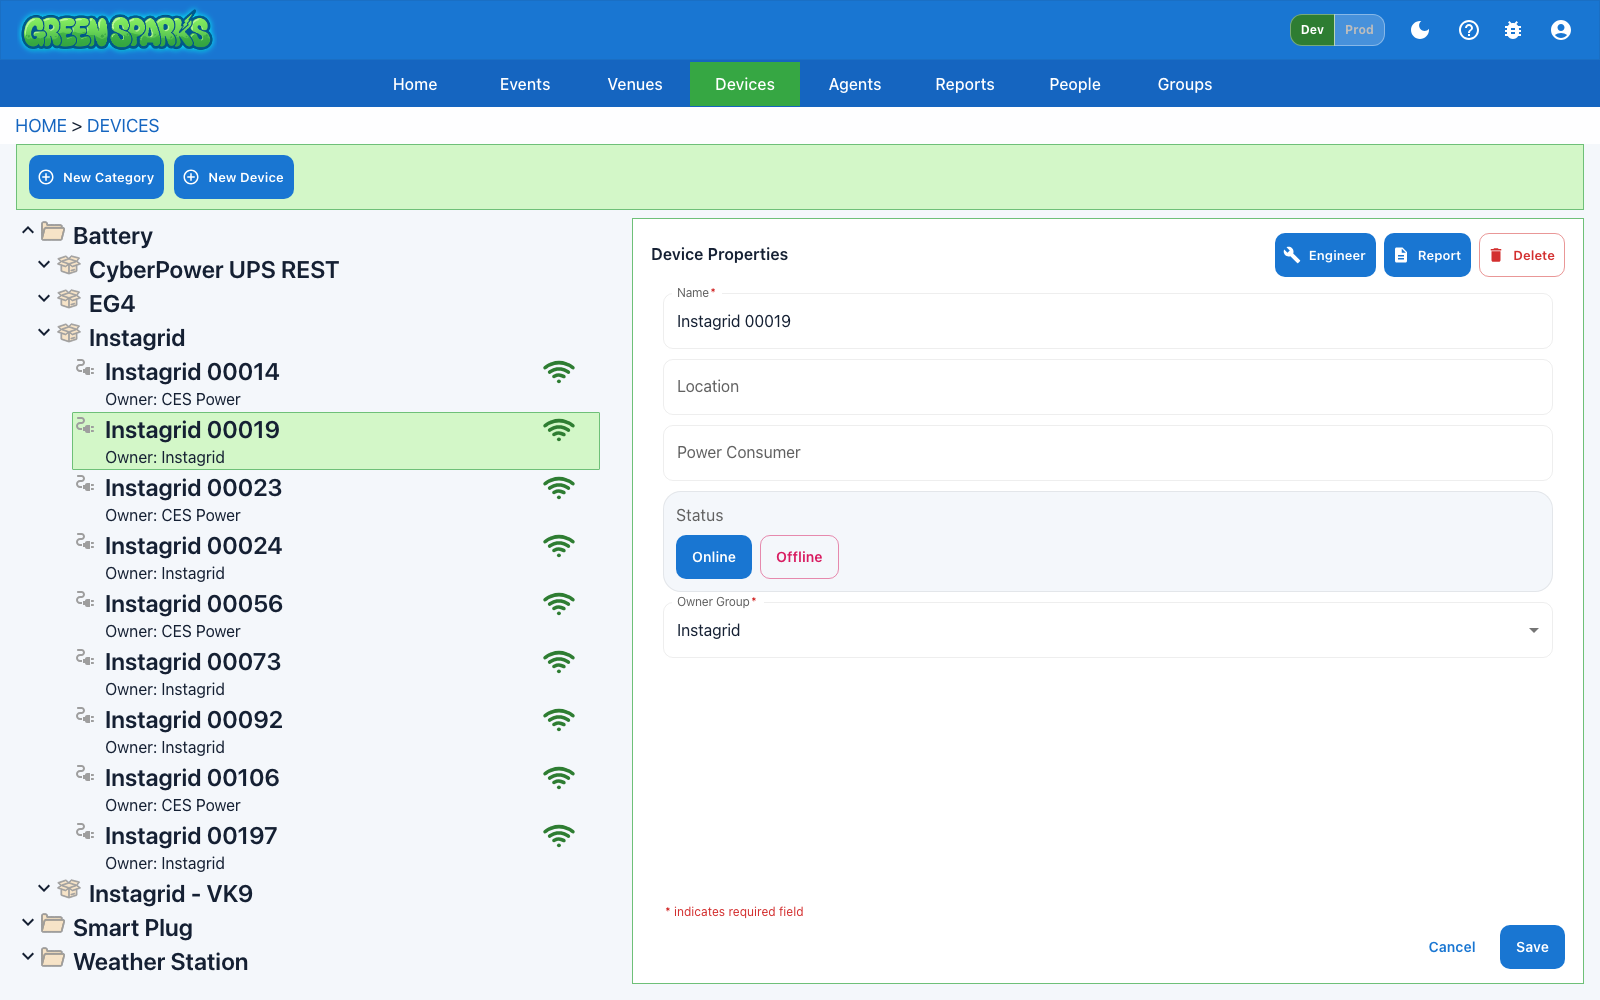Click WiFi status icon for Instagrid 00023
1600x1000 pixels.
(x=559, y=488)
